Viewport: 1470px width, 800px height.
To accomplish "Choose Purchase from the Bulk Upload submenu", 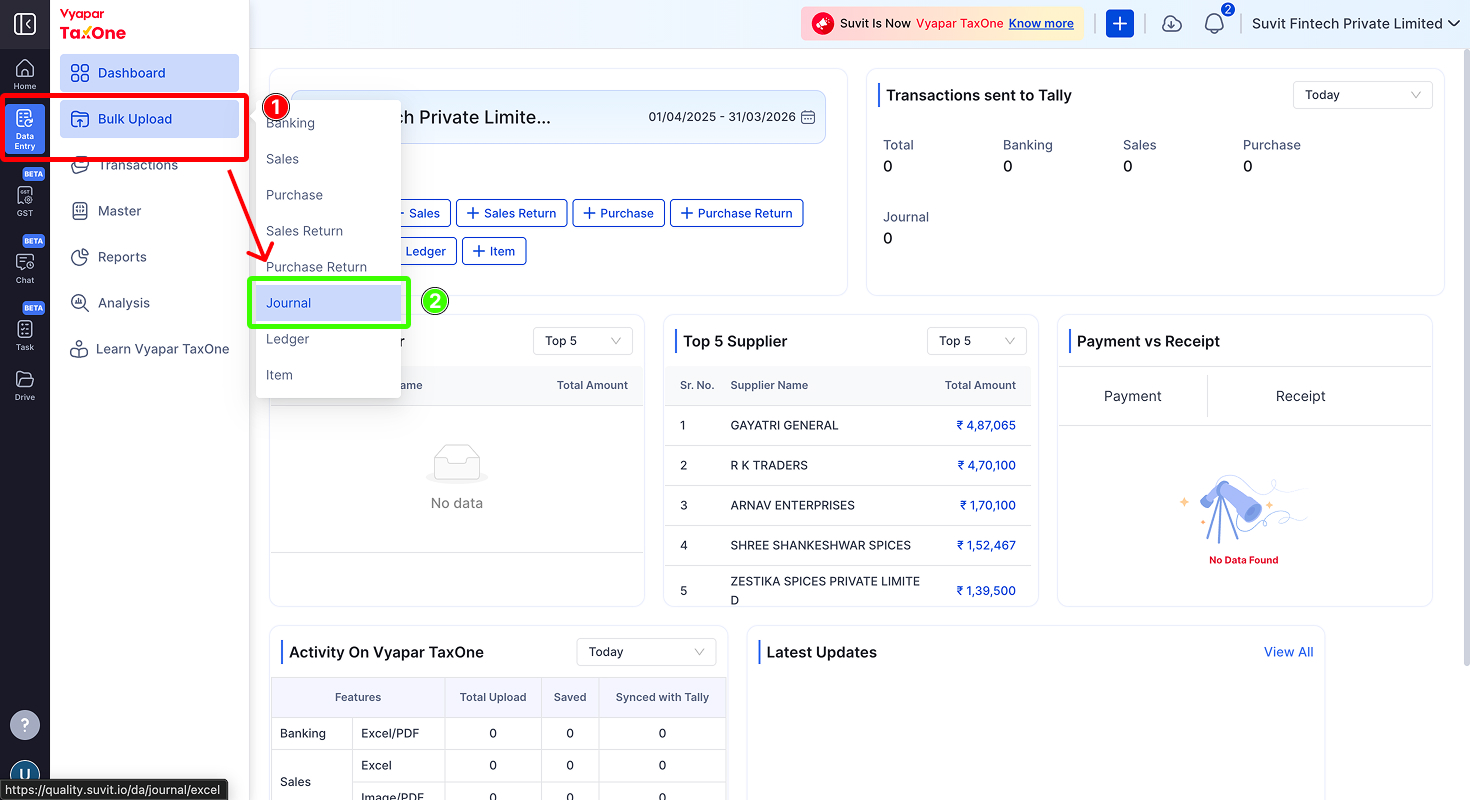I will 328,195.
